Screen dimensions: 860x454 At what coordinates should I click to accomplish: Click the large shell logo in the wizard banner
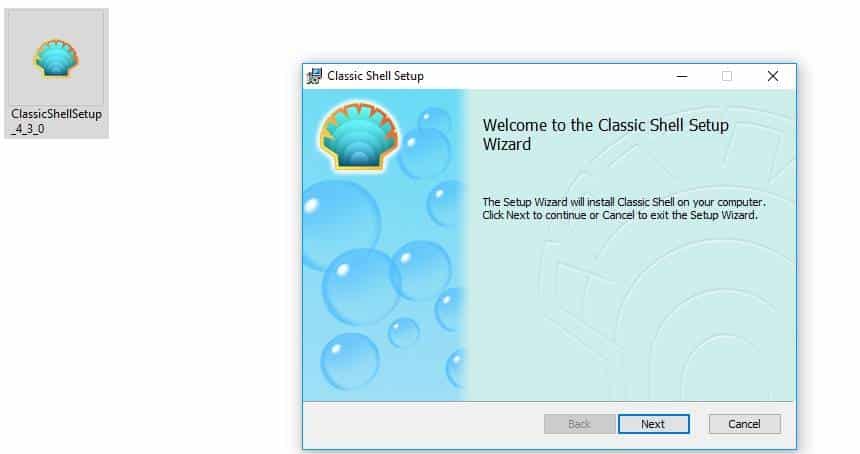pyautogui.click(x=359, y=135)
